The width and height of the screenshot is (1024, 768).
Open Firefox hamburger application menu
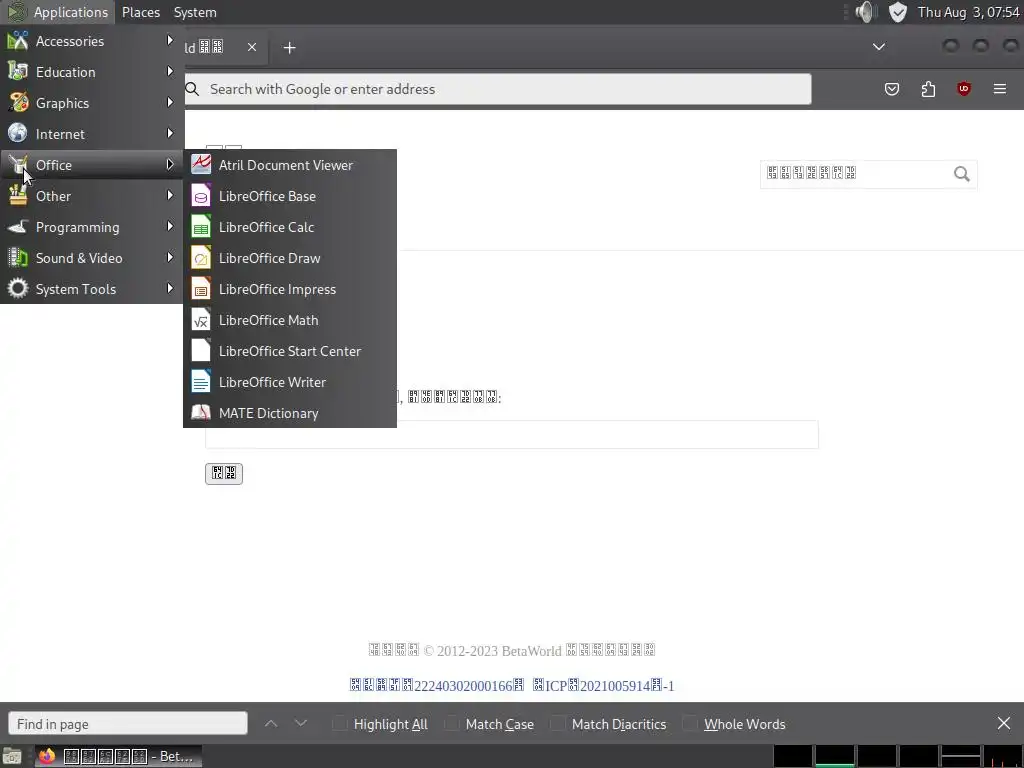[1000, 89]
